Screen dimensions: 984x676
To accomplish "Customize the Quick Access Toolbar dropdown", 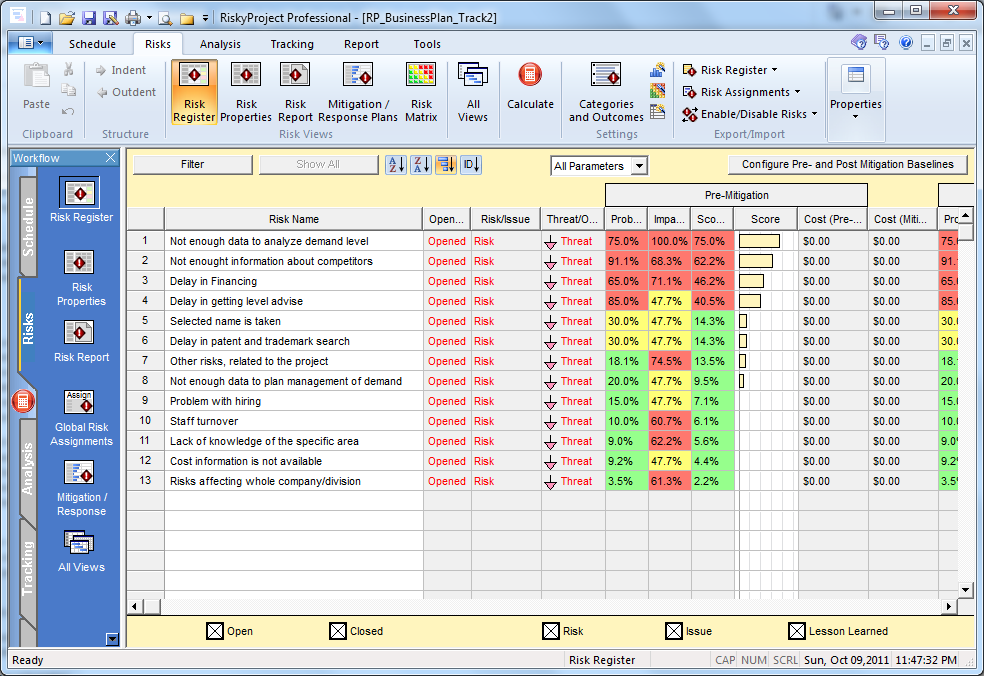I will [x=205, y=18].
